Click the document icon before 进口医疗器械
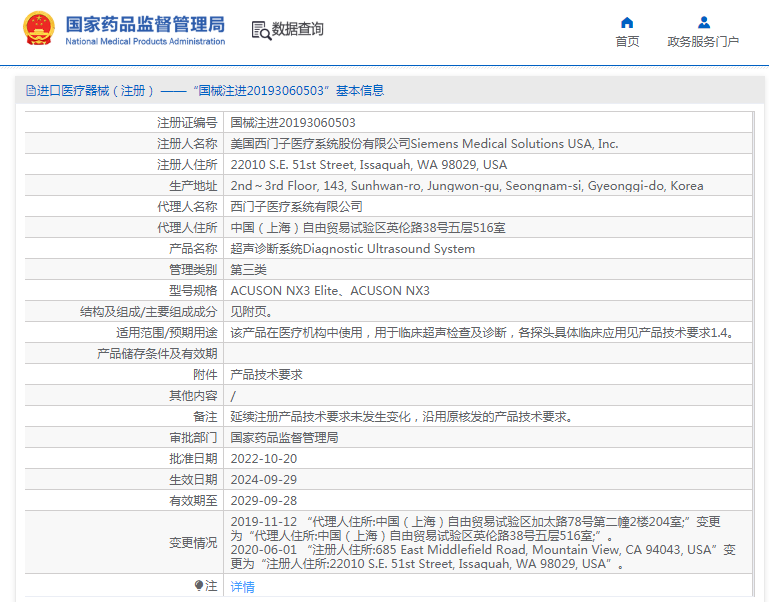The height and width of the screenshot is (602, 769). coord(30,91)
